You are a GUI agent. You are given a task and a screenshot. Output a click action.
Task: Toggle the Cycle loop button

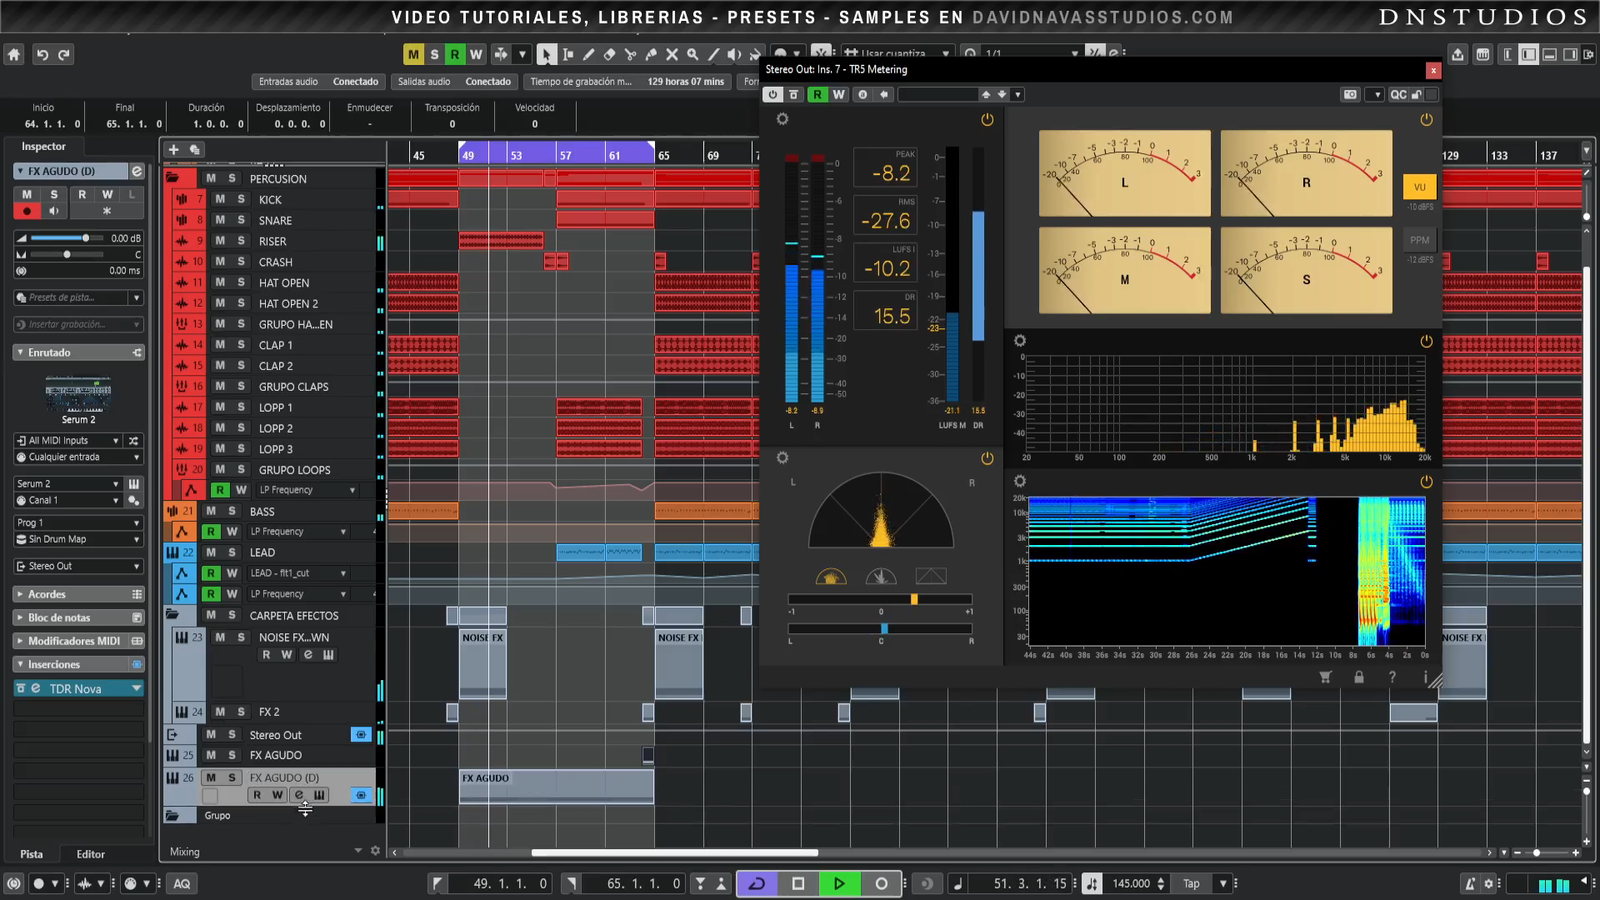pos(757,883)
